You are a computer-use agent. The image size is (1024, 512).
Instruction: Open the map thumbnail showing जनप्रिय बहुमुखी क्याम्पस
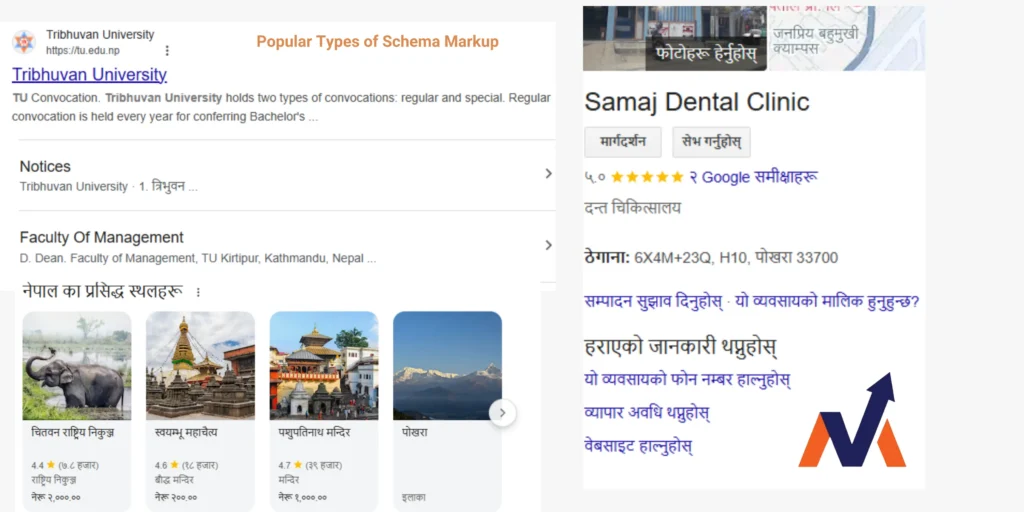coord(847,38)
